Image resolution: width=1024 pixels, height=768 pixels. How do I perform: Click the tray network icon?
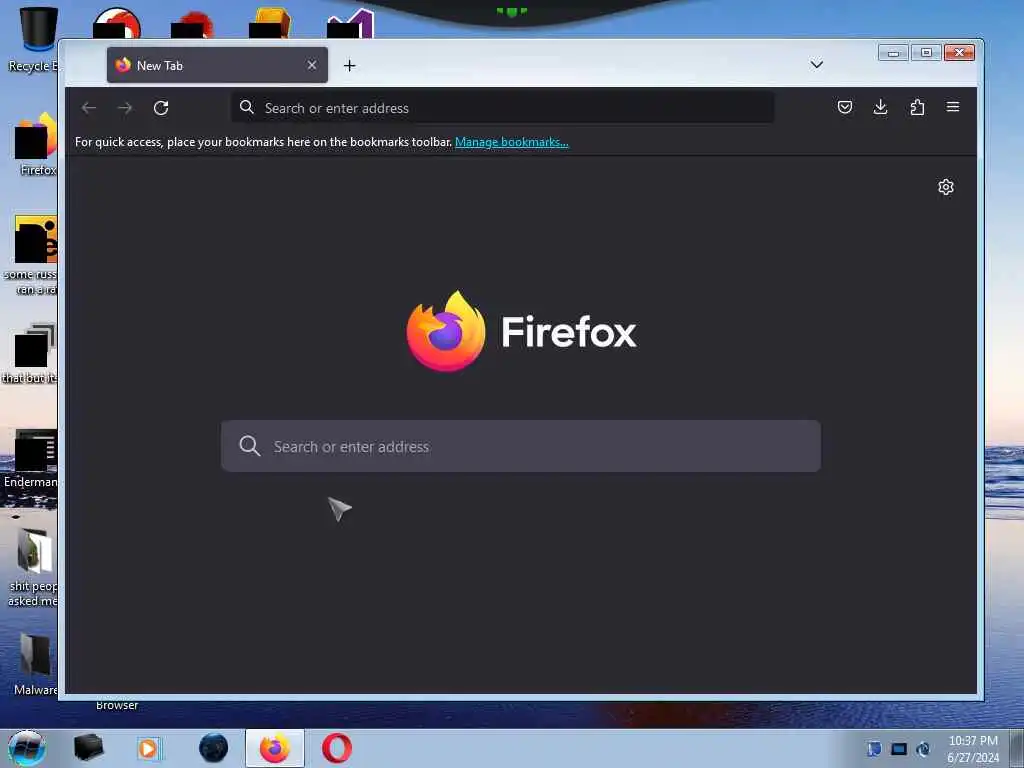(923, 748)
